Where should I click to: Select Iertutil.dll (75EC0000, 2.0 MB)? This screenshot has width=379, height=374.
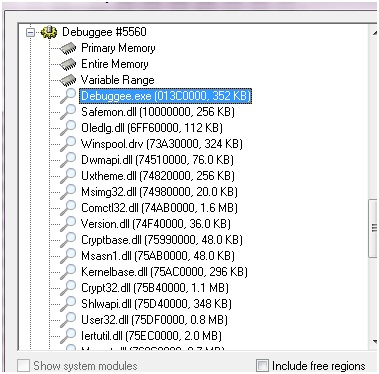click(151, 336)
